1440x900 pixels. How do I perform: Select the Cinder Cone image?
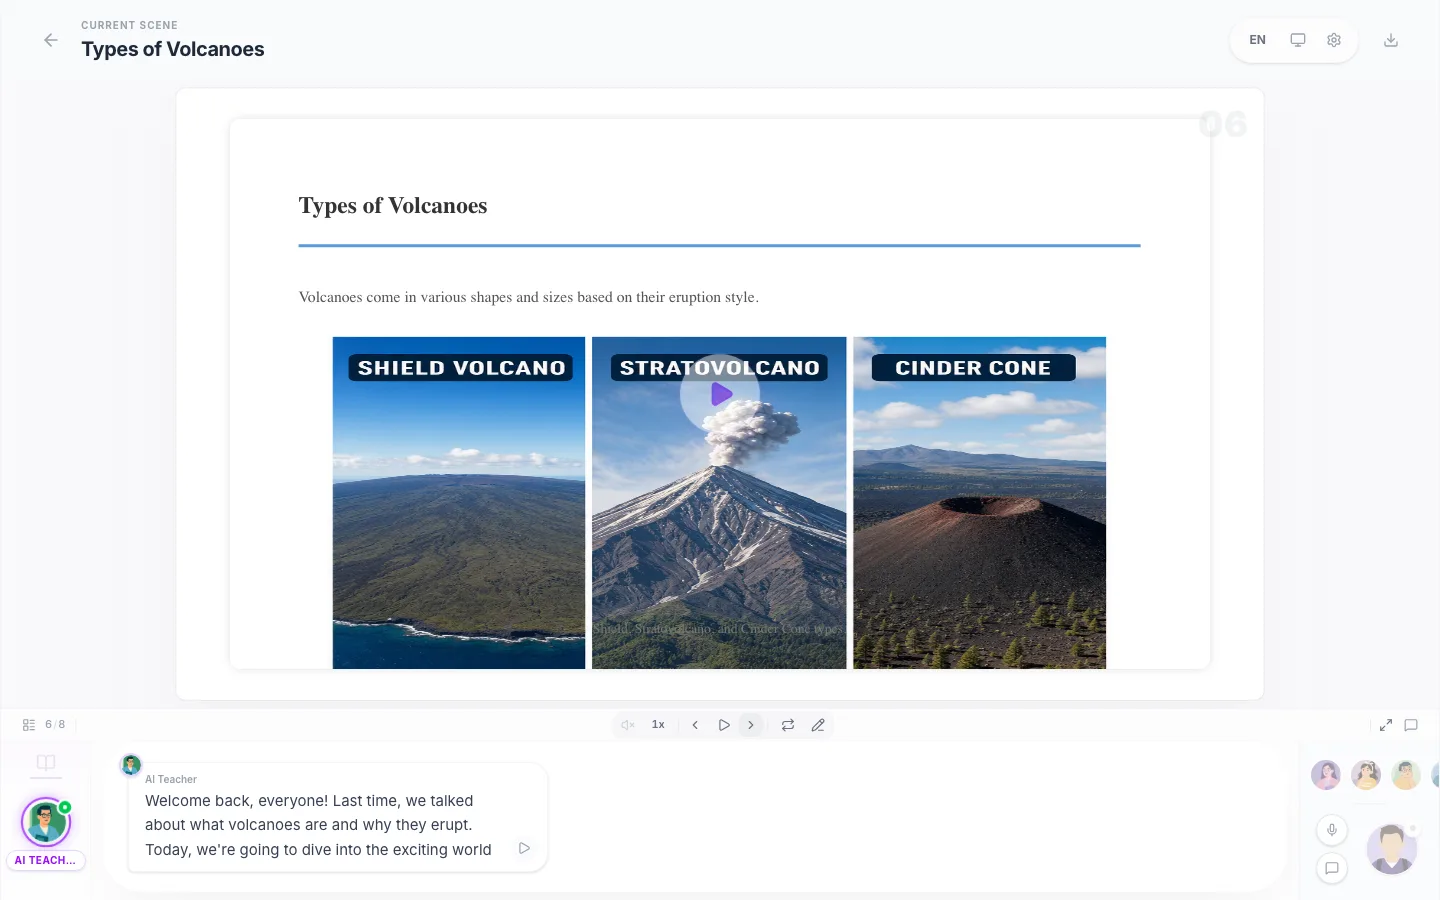(979, 503)
